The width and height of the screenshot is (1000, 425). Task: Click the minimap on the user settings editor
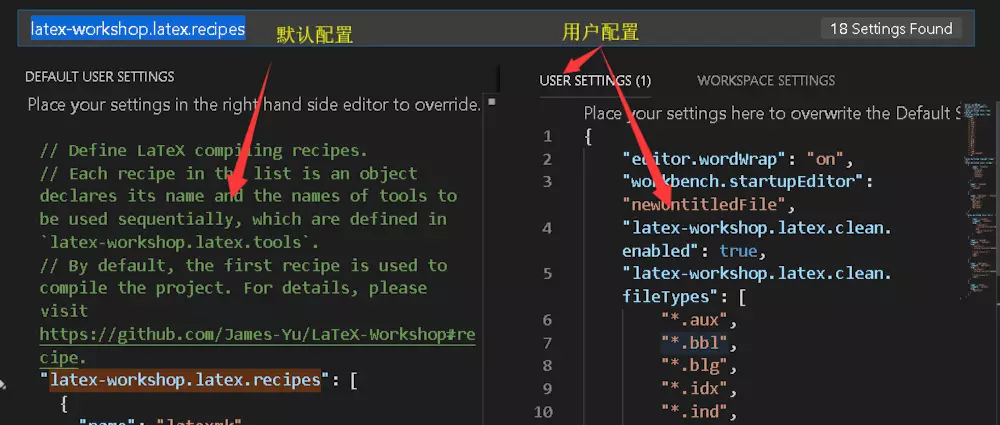(980, 198)
